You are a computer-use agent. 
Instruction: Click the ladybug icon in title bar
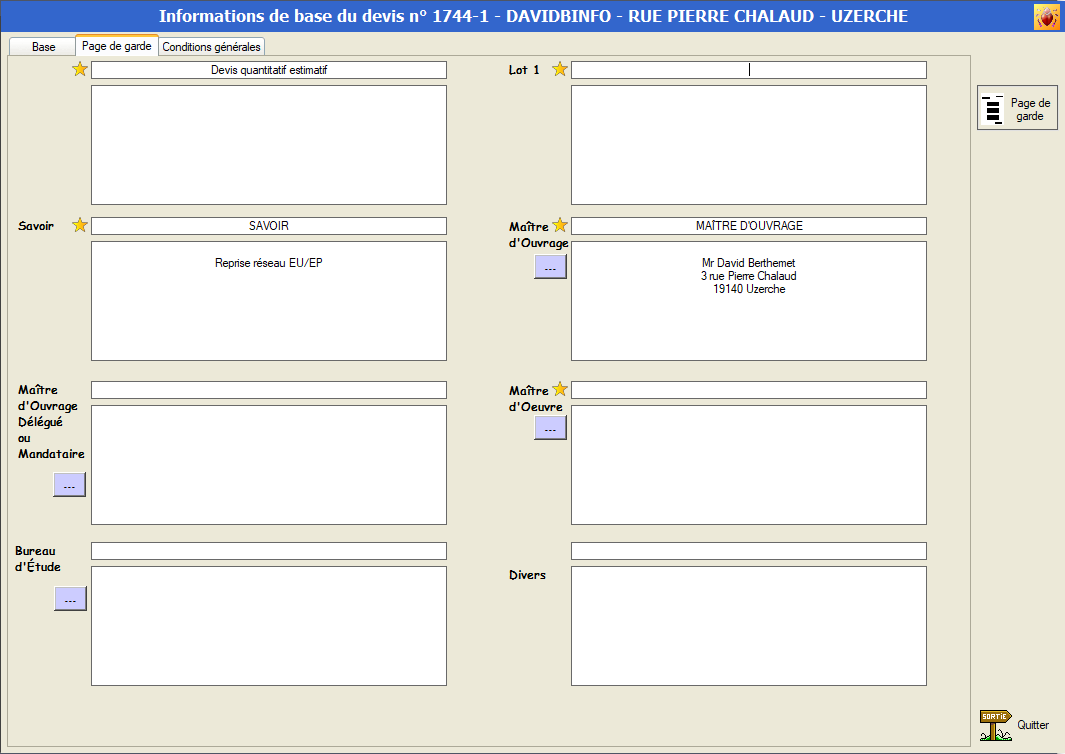(1046, 17)
